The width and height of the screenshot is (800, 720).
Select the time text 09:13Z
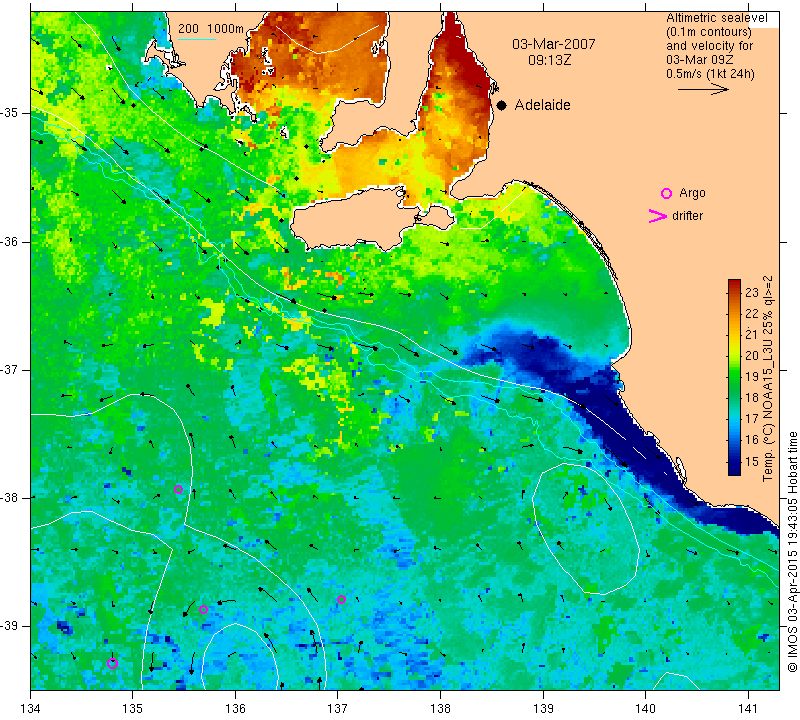coord(549,60)
